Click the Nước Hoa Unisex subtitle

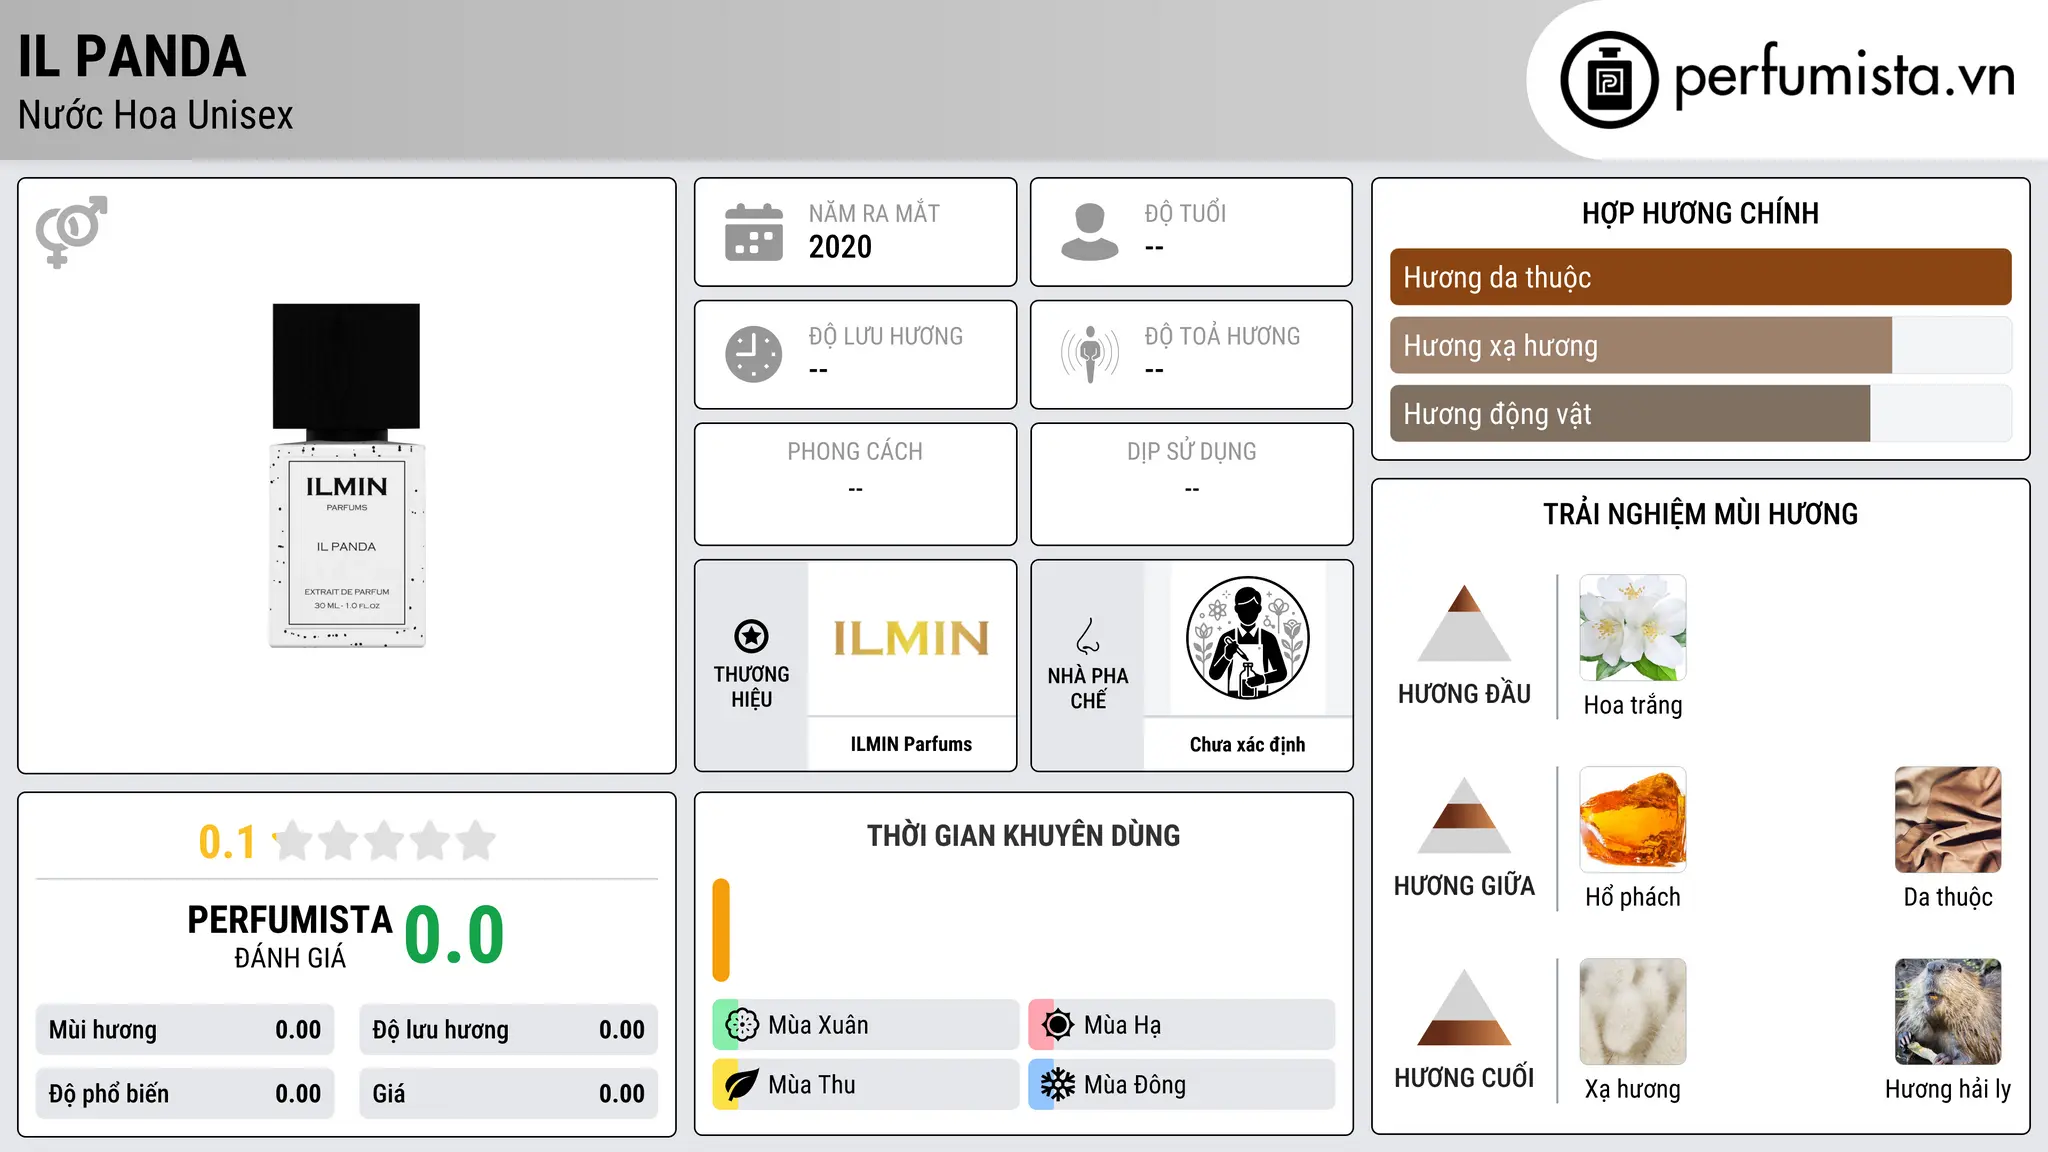156,116
